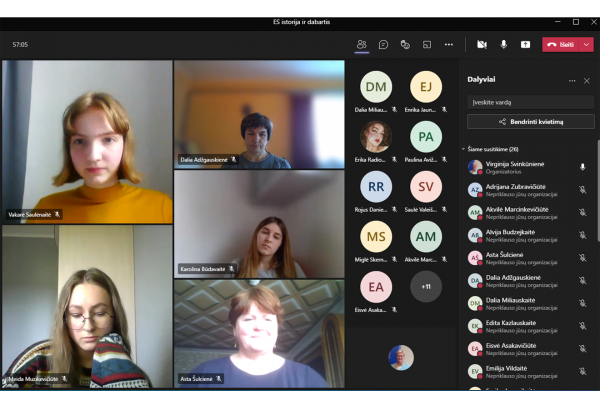Click the share content tray icon
The height and width of the screenshot is (400, 600).
pos(525,45)
